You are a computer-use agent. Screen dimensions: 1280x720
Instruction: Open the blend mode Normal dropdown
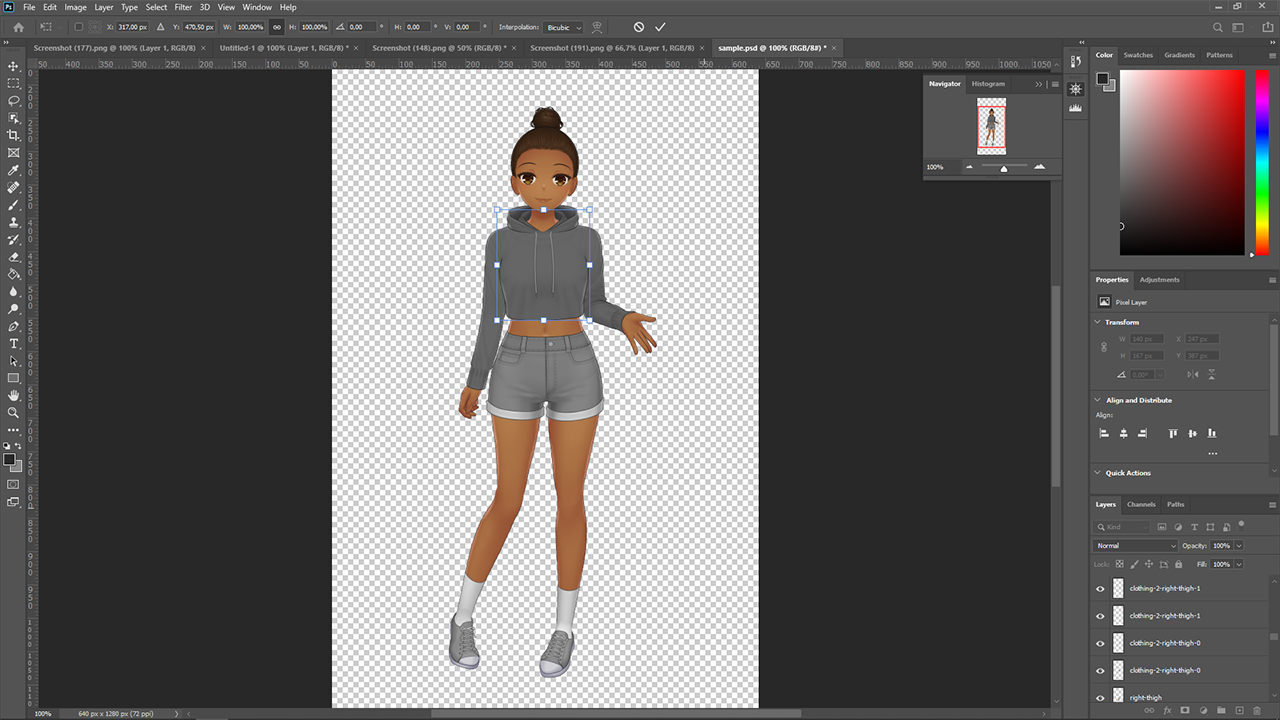[1135, 546]
